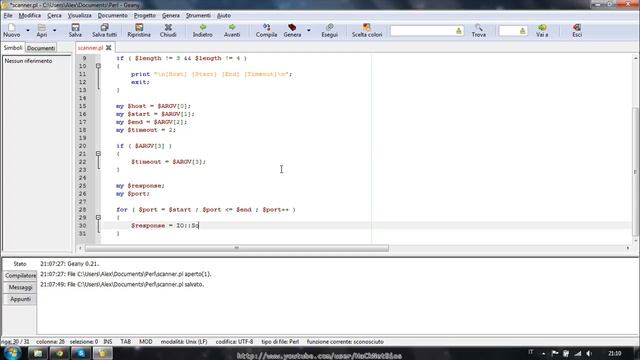Open the Progetto menu
This screenshot has width=640, height=360.
[x=145, y=16]
